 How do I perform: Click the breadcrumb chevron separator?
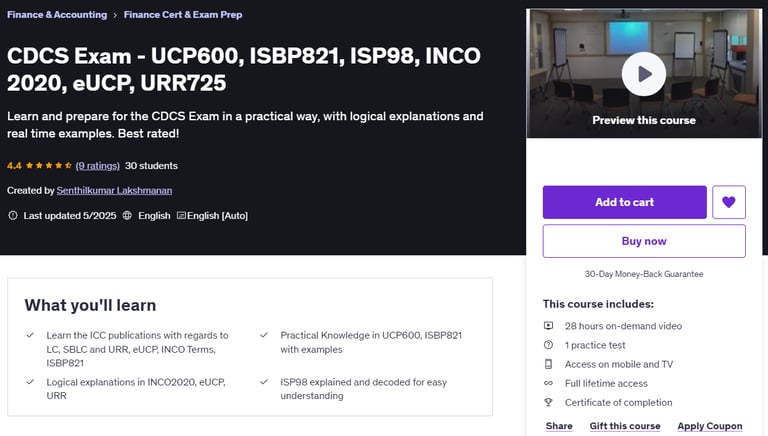[x=115, y=15]
